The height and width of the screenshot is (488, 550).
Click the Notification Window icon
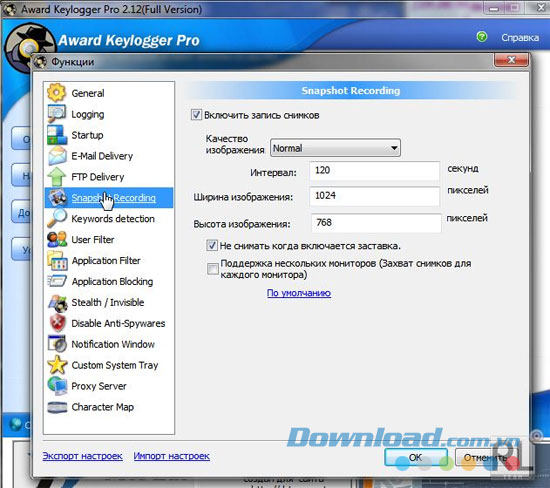(x=57, y=344)
